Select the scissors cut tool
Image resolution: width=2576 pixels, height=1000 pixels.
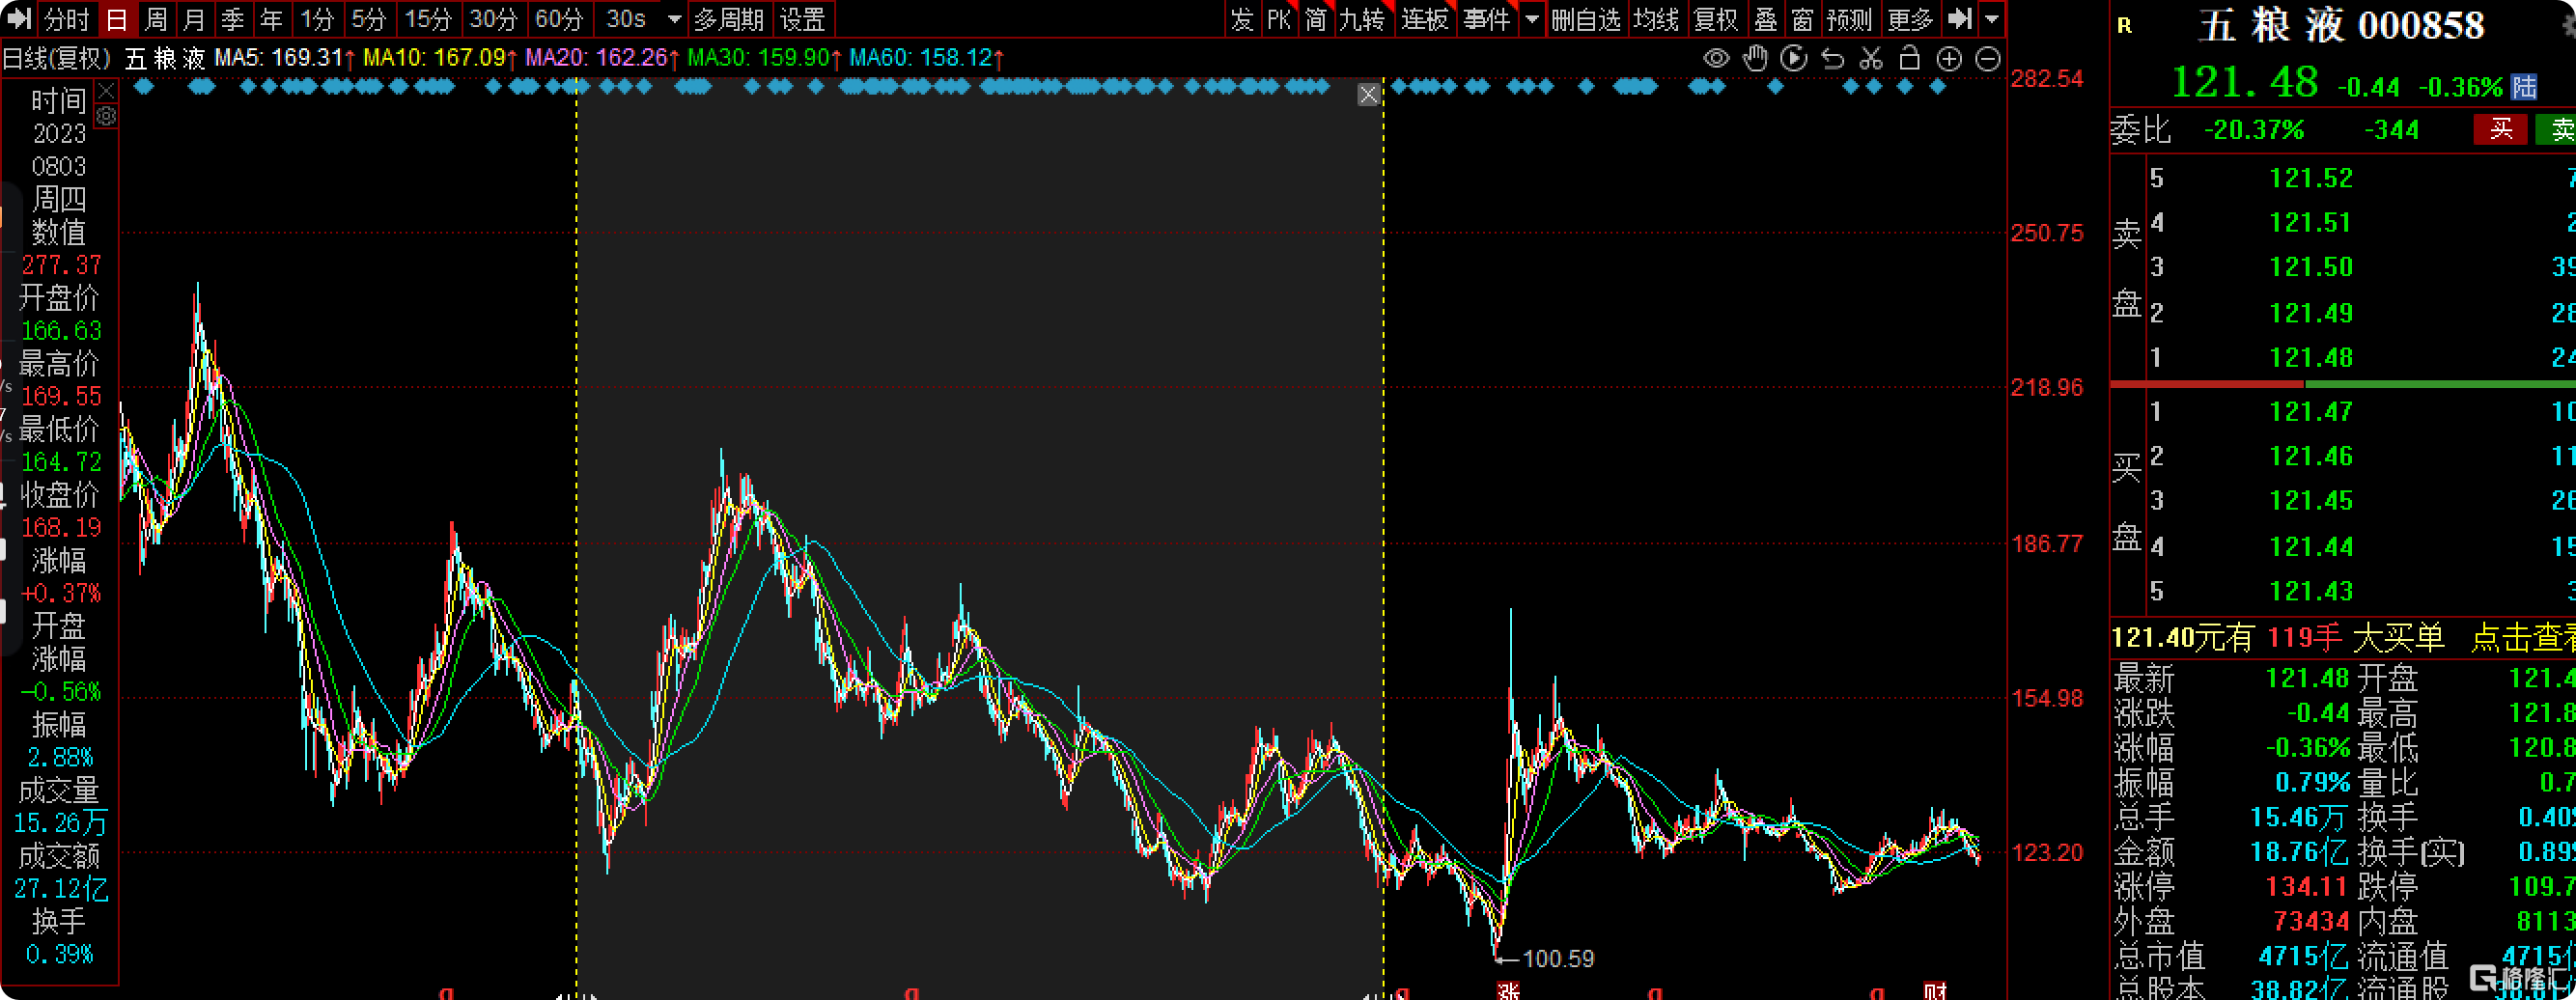click(x=1871, y=59)
